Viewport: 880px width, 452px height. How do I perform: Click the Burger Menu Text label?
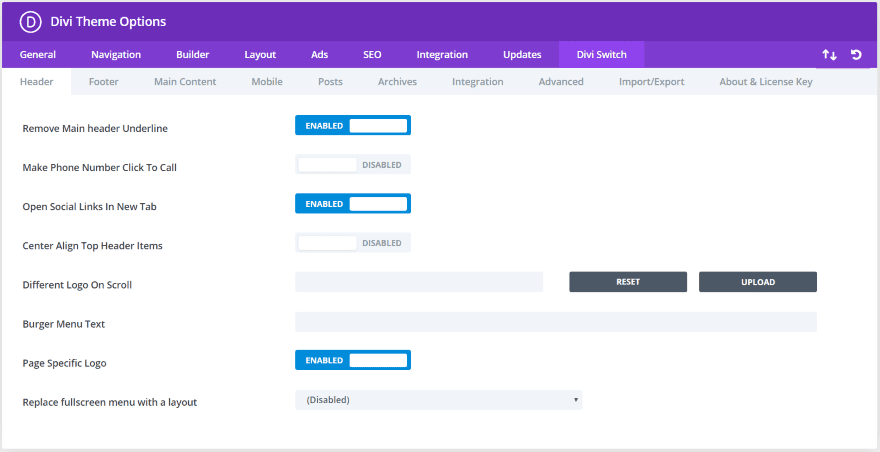[64, 324]
